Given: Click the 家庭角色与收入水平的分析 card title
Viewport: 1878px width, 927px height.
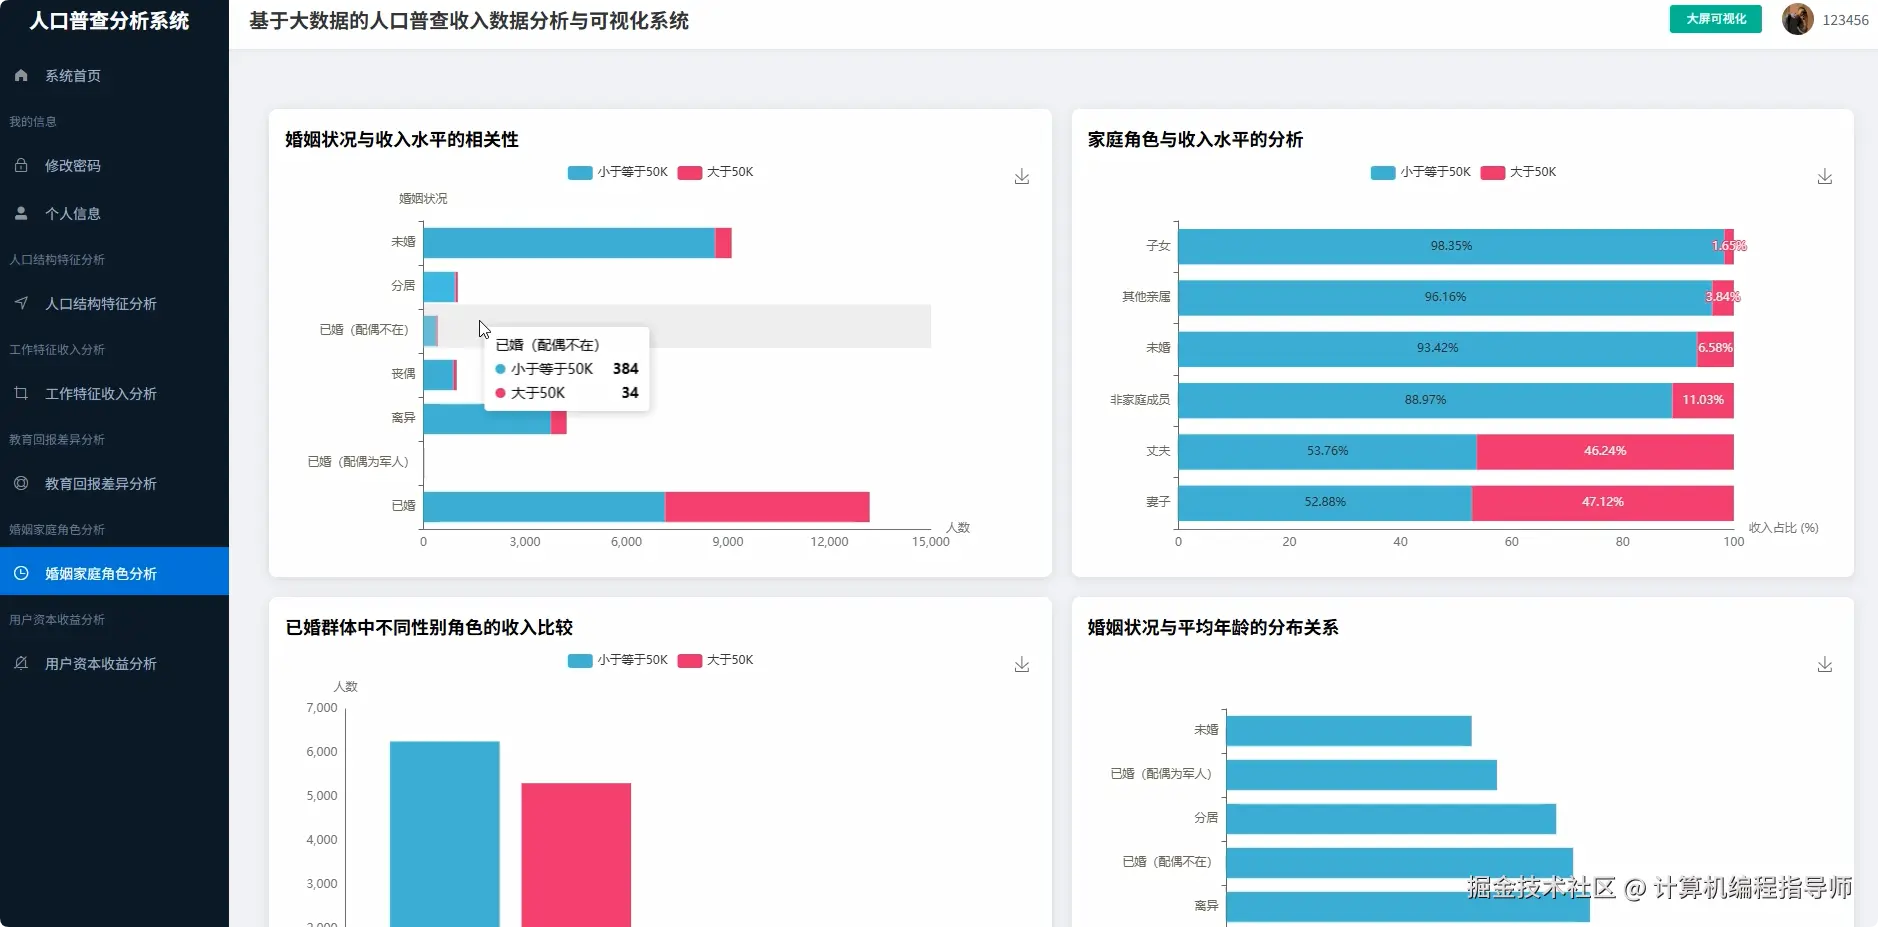Looking at the screenshot, I should coord(1195,140).
